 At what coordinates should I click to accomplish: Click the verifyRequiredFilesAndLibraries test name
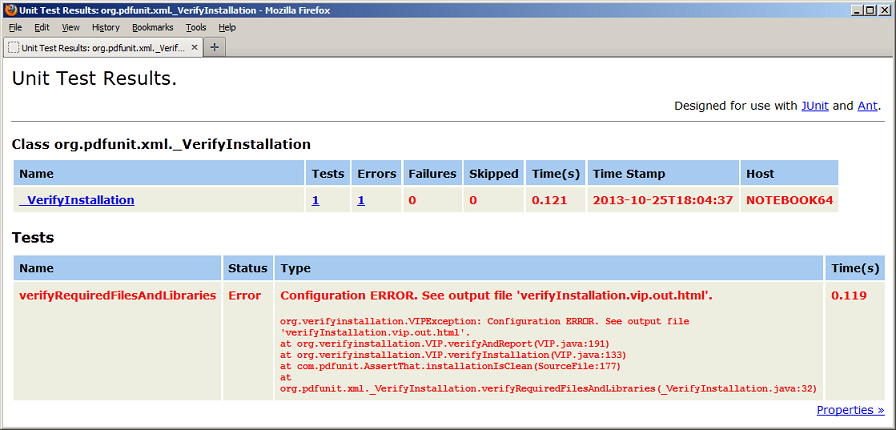(117, 296)
